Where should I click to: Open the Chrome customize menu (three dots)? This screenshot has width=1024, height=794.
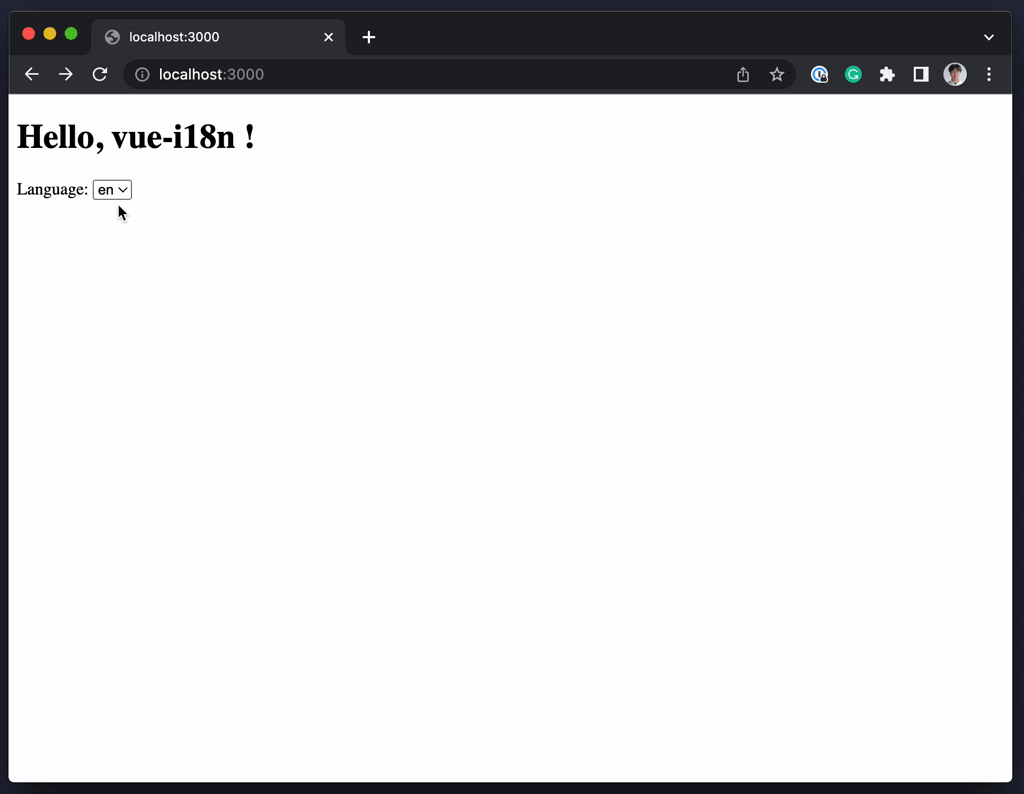pyautogui.click(x=989, y=74)
